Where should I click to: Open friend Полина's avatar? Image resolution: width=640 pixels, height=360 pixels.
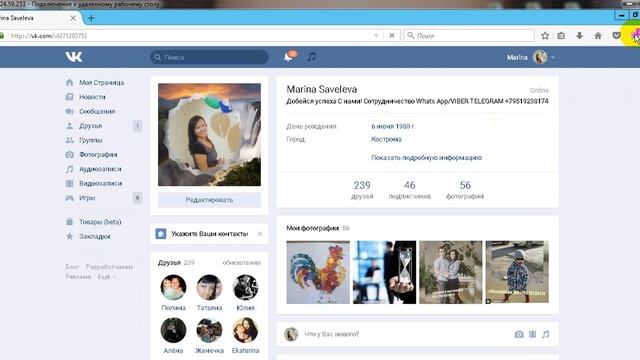(173, 287)
